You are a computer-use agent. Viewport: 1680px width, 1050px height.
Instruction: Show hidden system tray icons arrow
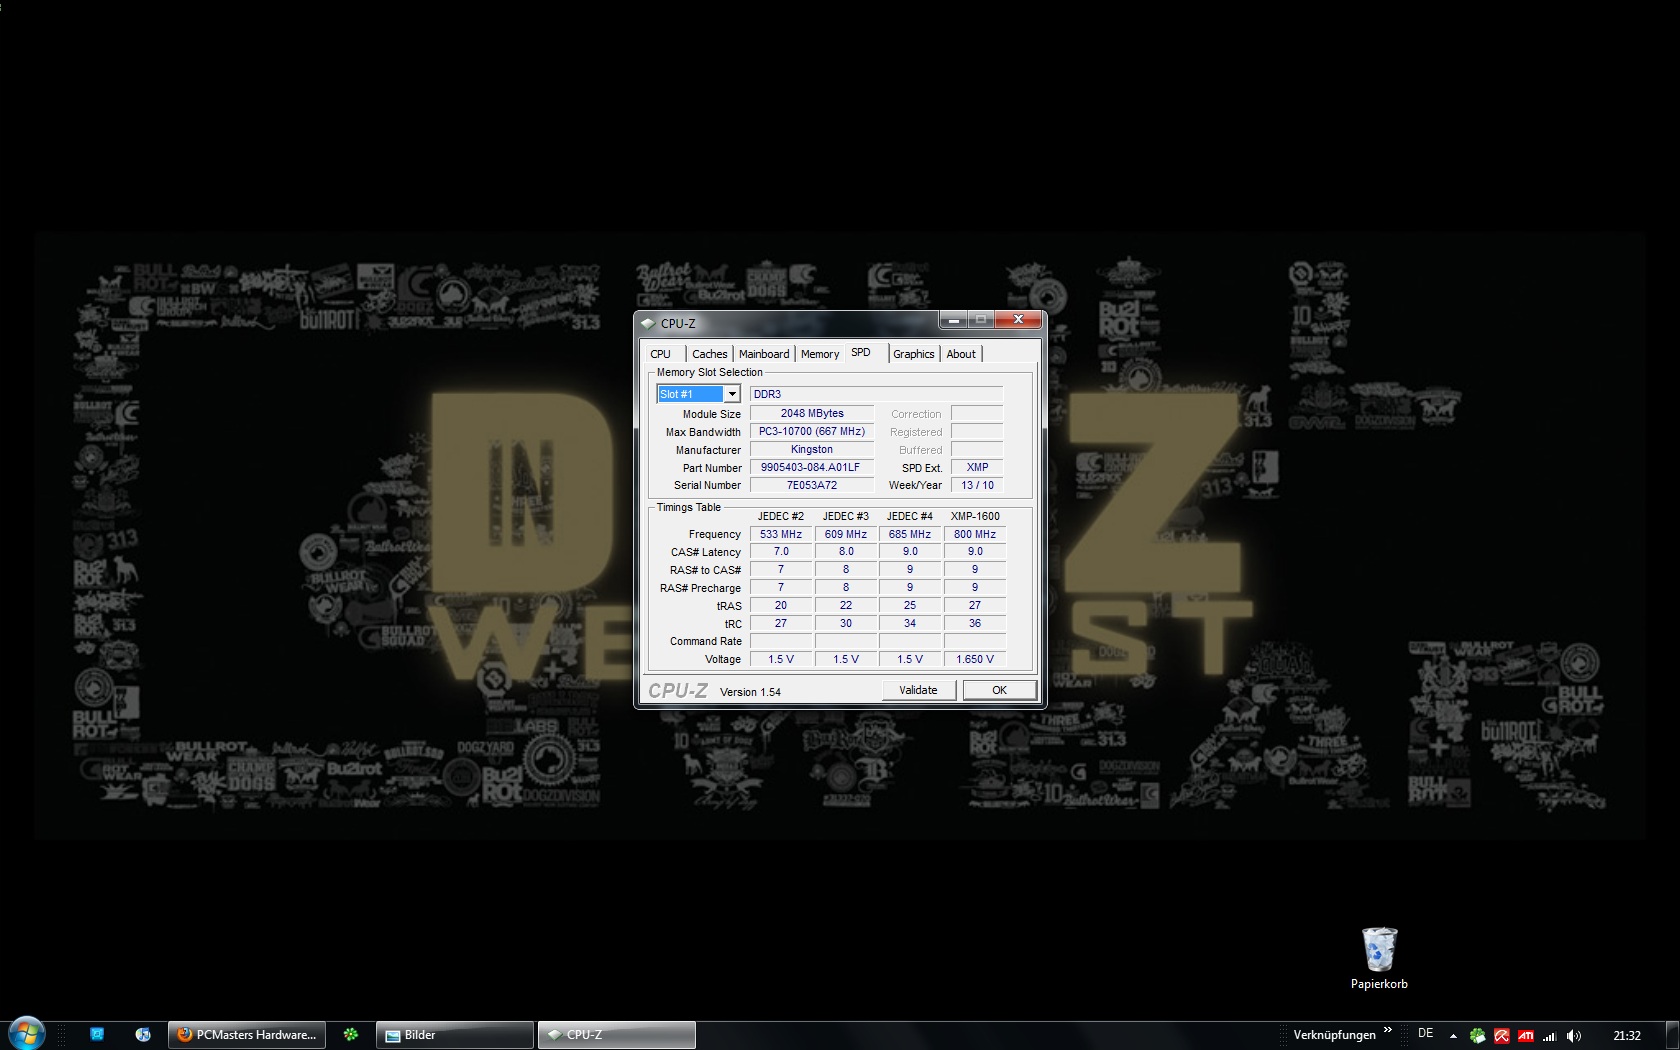tap(1453, 1036)
